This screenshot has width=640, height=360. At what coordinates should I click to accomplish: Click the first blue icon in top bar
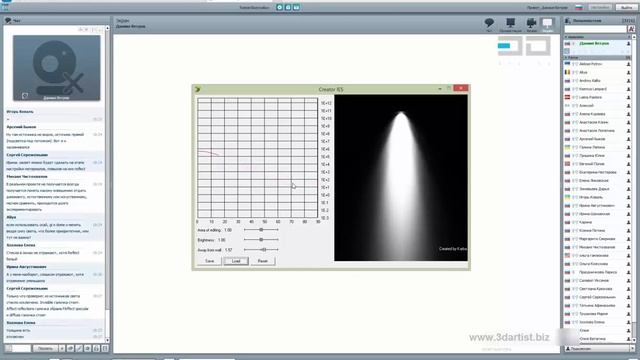pos(280,7)
